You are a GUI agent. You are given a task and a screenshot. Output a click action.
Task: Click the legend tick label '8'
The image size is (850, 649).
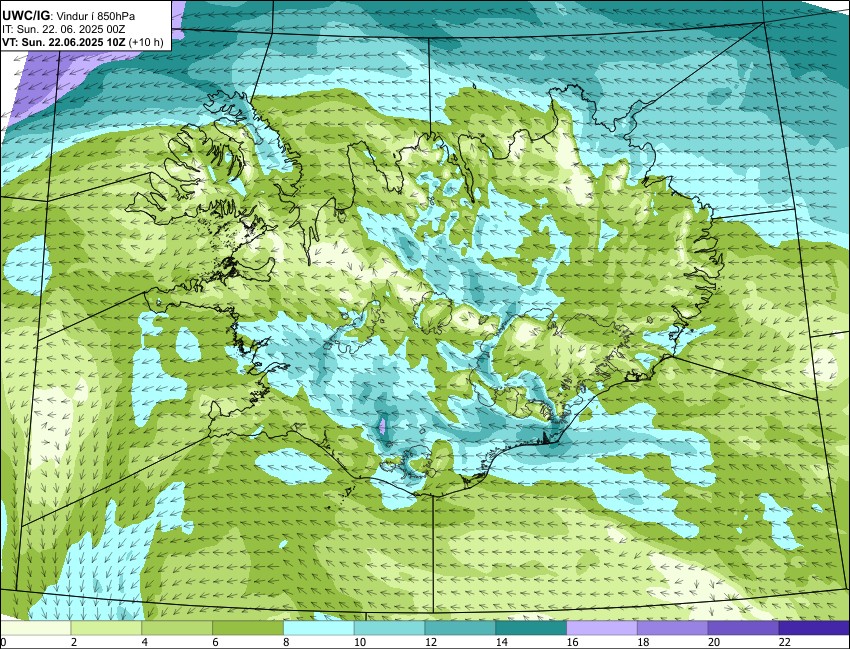[286, 642]
